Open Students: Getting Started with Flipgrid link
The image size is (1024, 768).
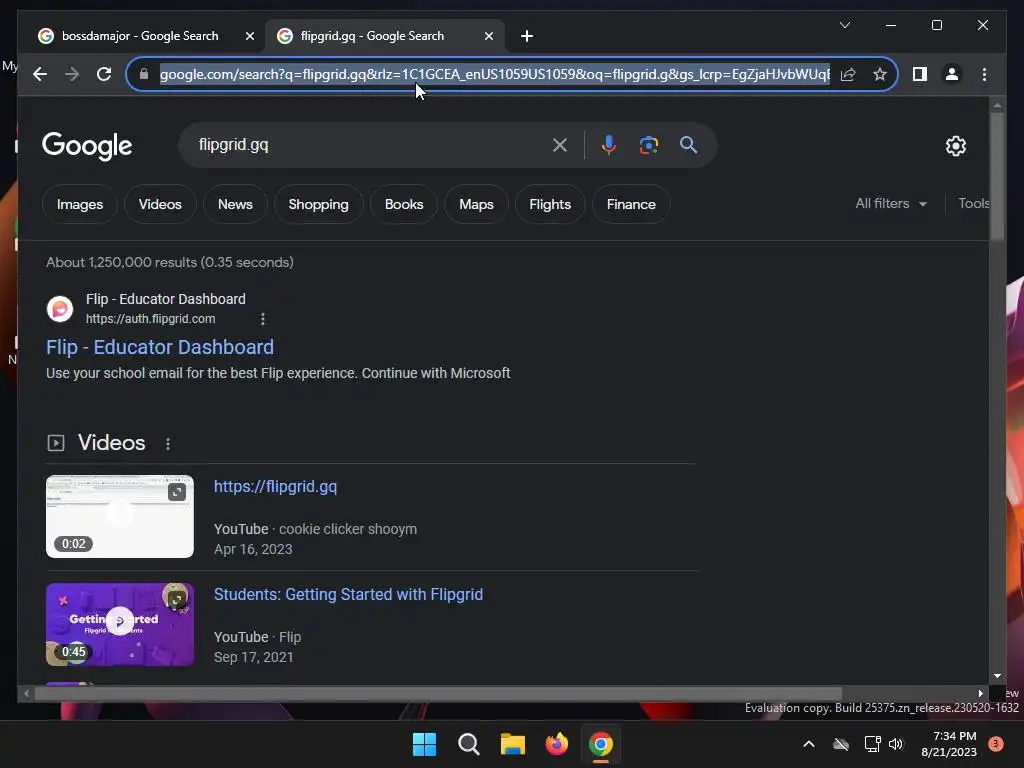tap(349, 594)
